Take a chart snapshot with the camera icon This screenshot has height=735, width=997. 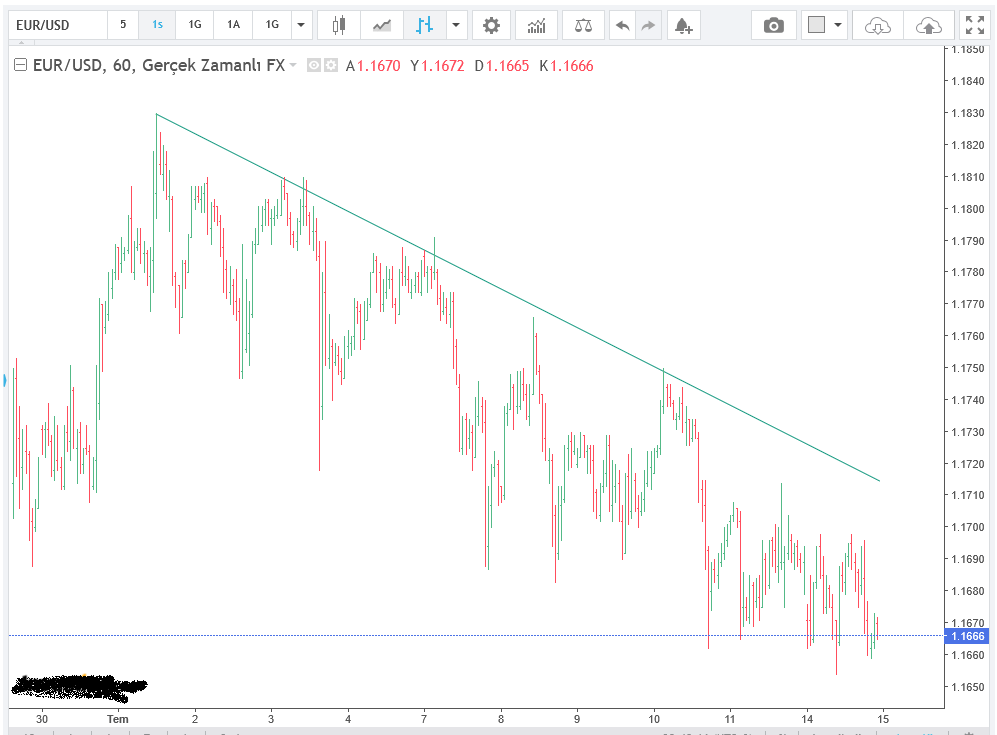pyautogui.click(x=773, y=25)
